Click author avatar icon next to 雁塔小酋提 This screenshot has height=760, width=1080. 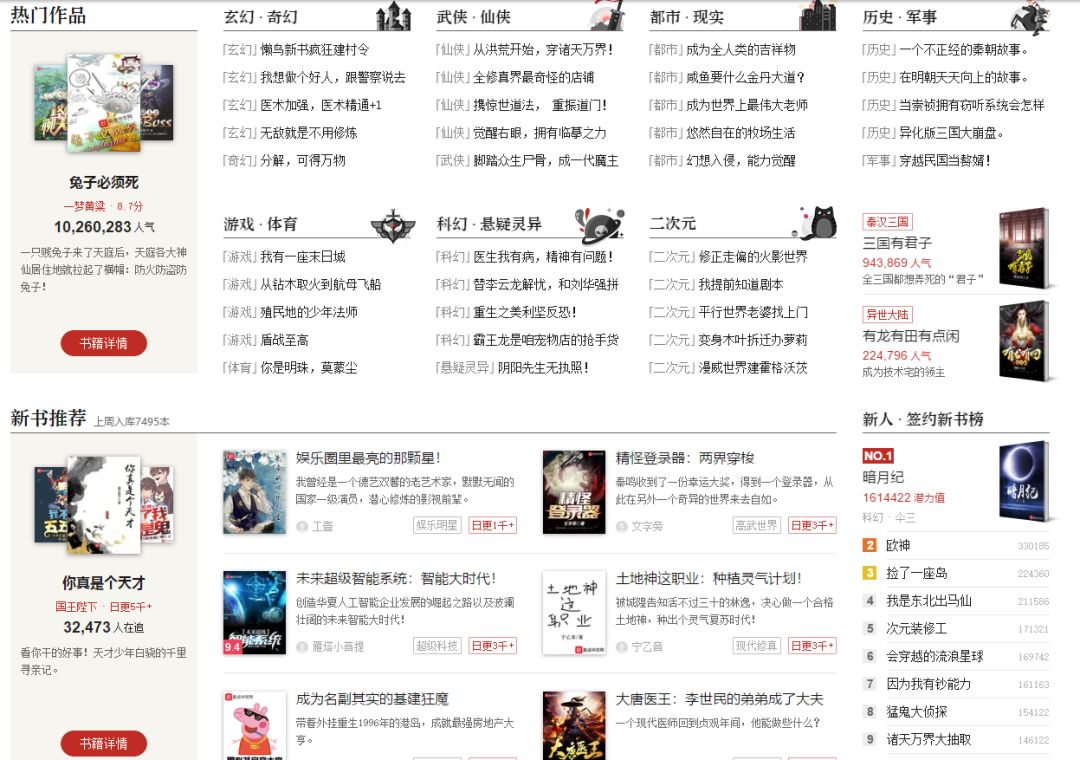[302, 647]
